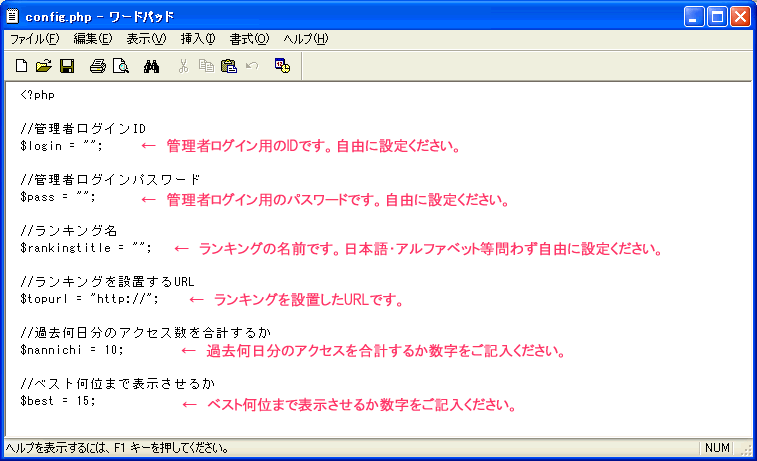Click the //管理者ログインパスワード comment line

[x=110, y=180]
